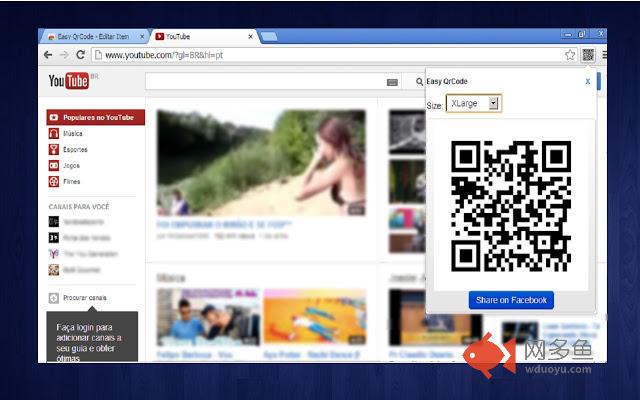The height and width of the screenshot is (400, 640).
Task: Switch to the YouTube tab
Action: tap(204, 36)
